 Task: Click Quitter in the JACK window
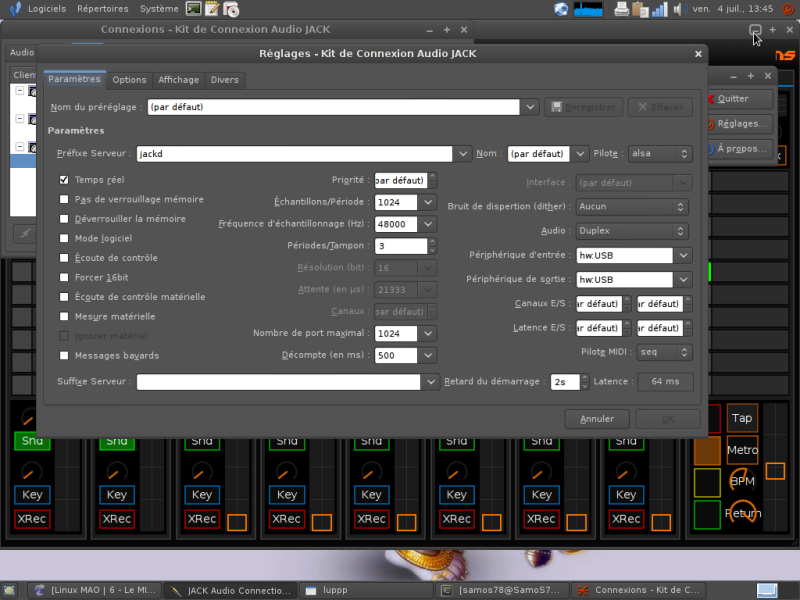click(x=739, y=98)
